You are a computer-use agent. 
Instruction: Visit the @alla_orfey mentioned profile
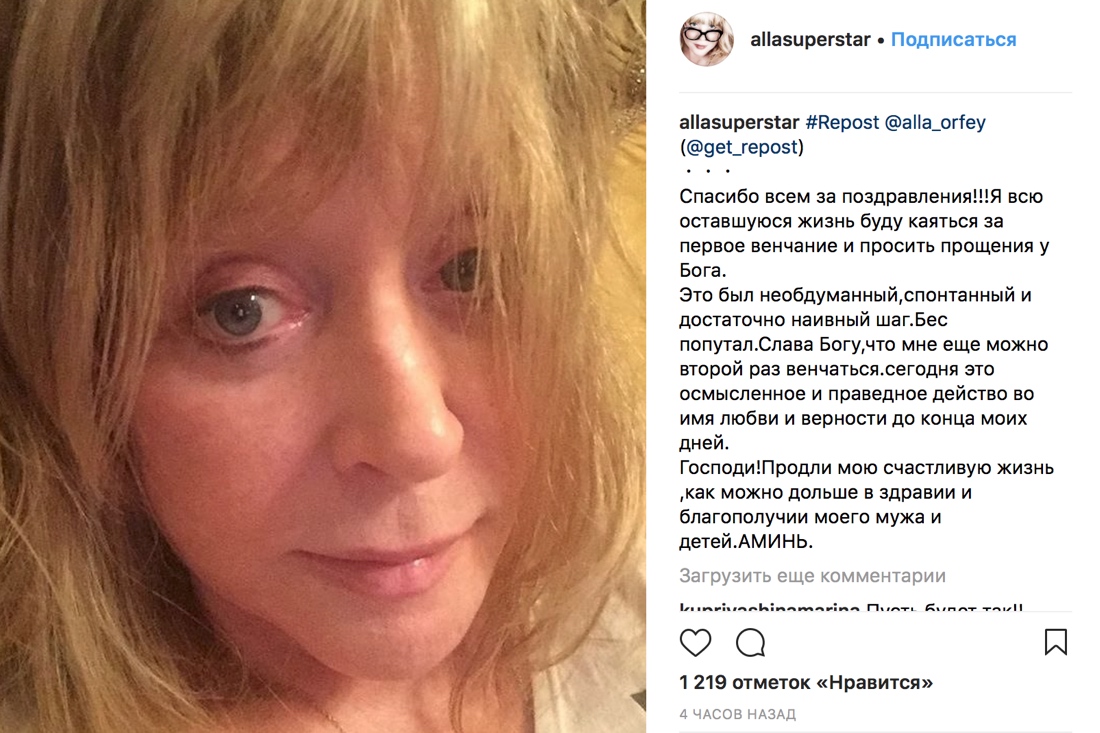pyautogui.click(x=935, y=122)
